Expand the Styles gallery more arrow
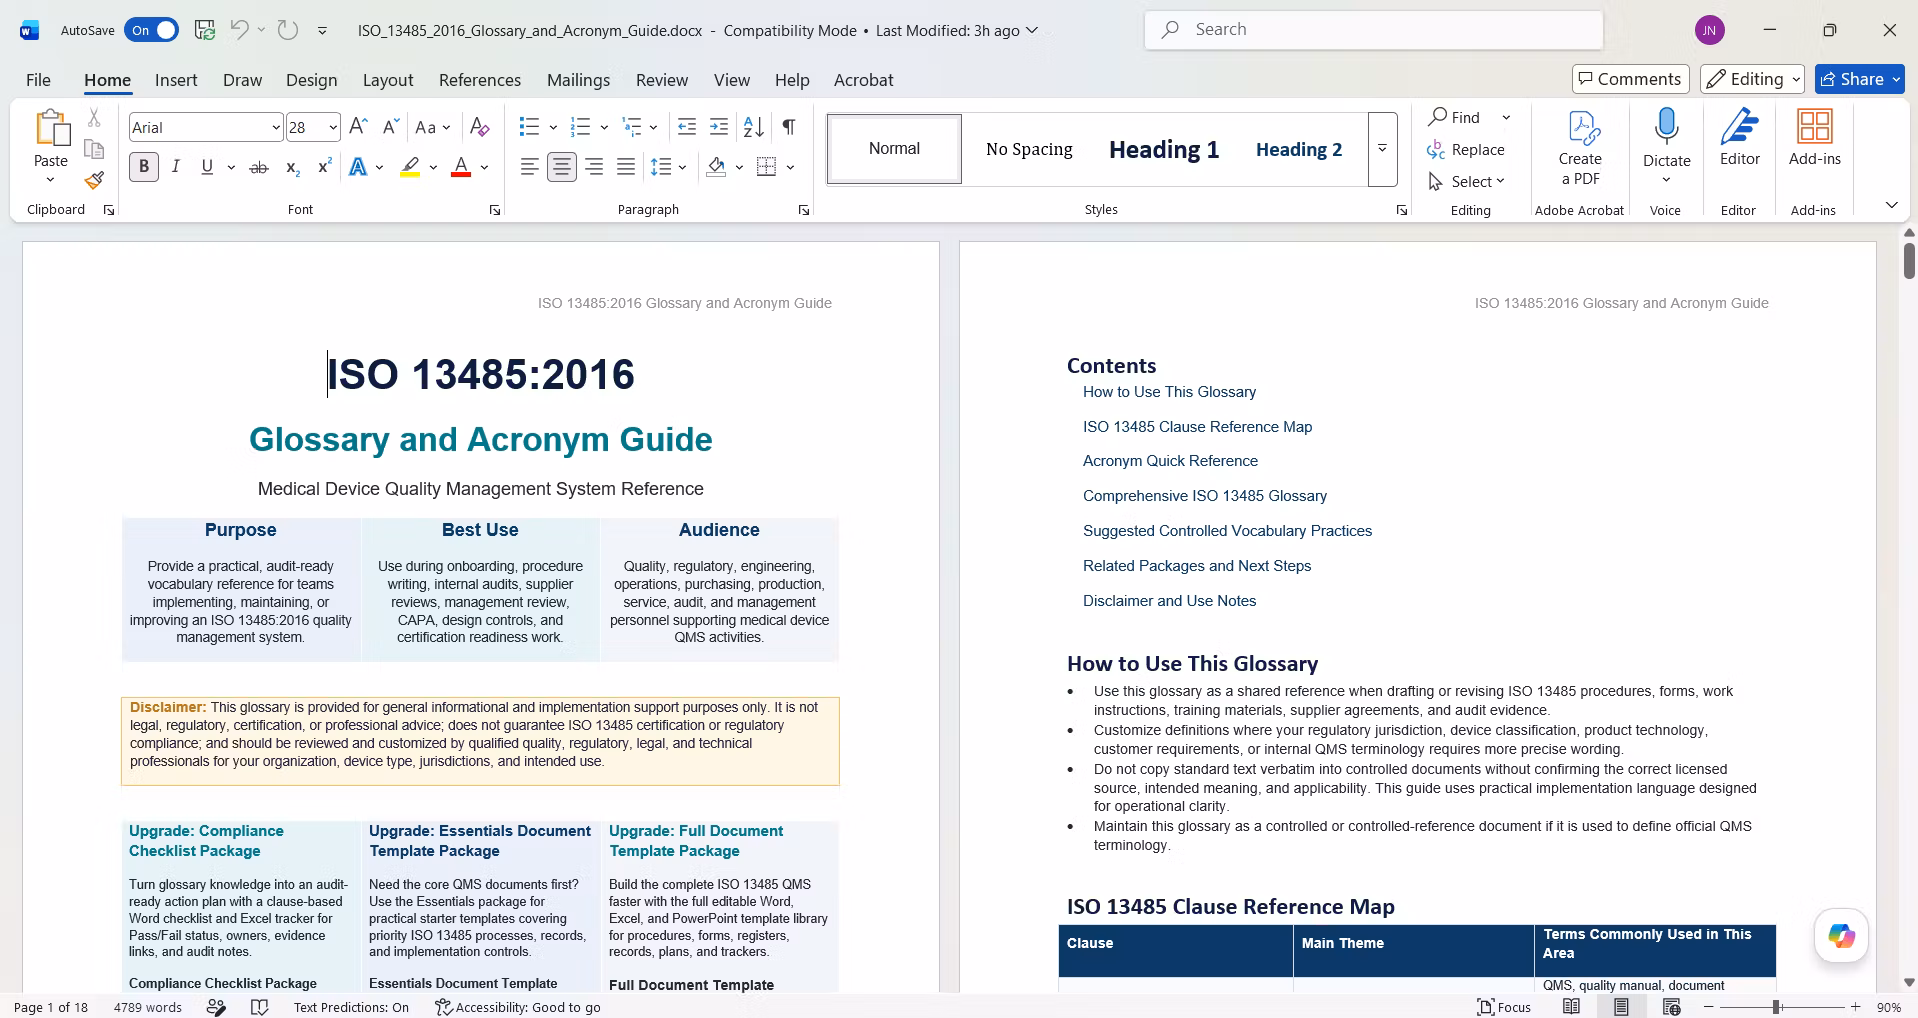The image size is (1918, 1018). coord(1382,149)
